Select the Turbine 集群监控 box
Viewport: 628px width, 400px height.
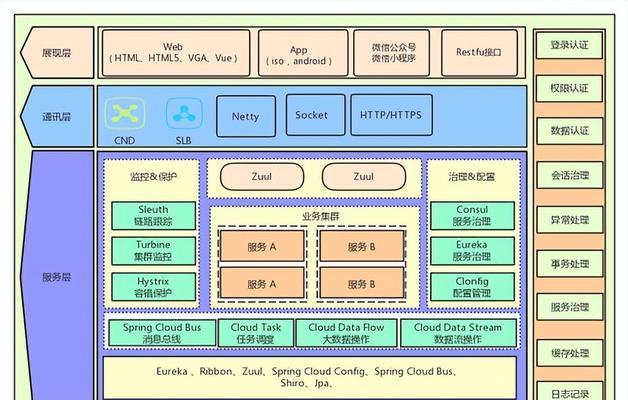tap(153, 251)
